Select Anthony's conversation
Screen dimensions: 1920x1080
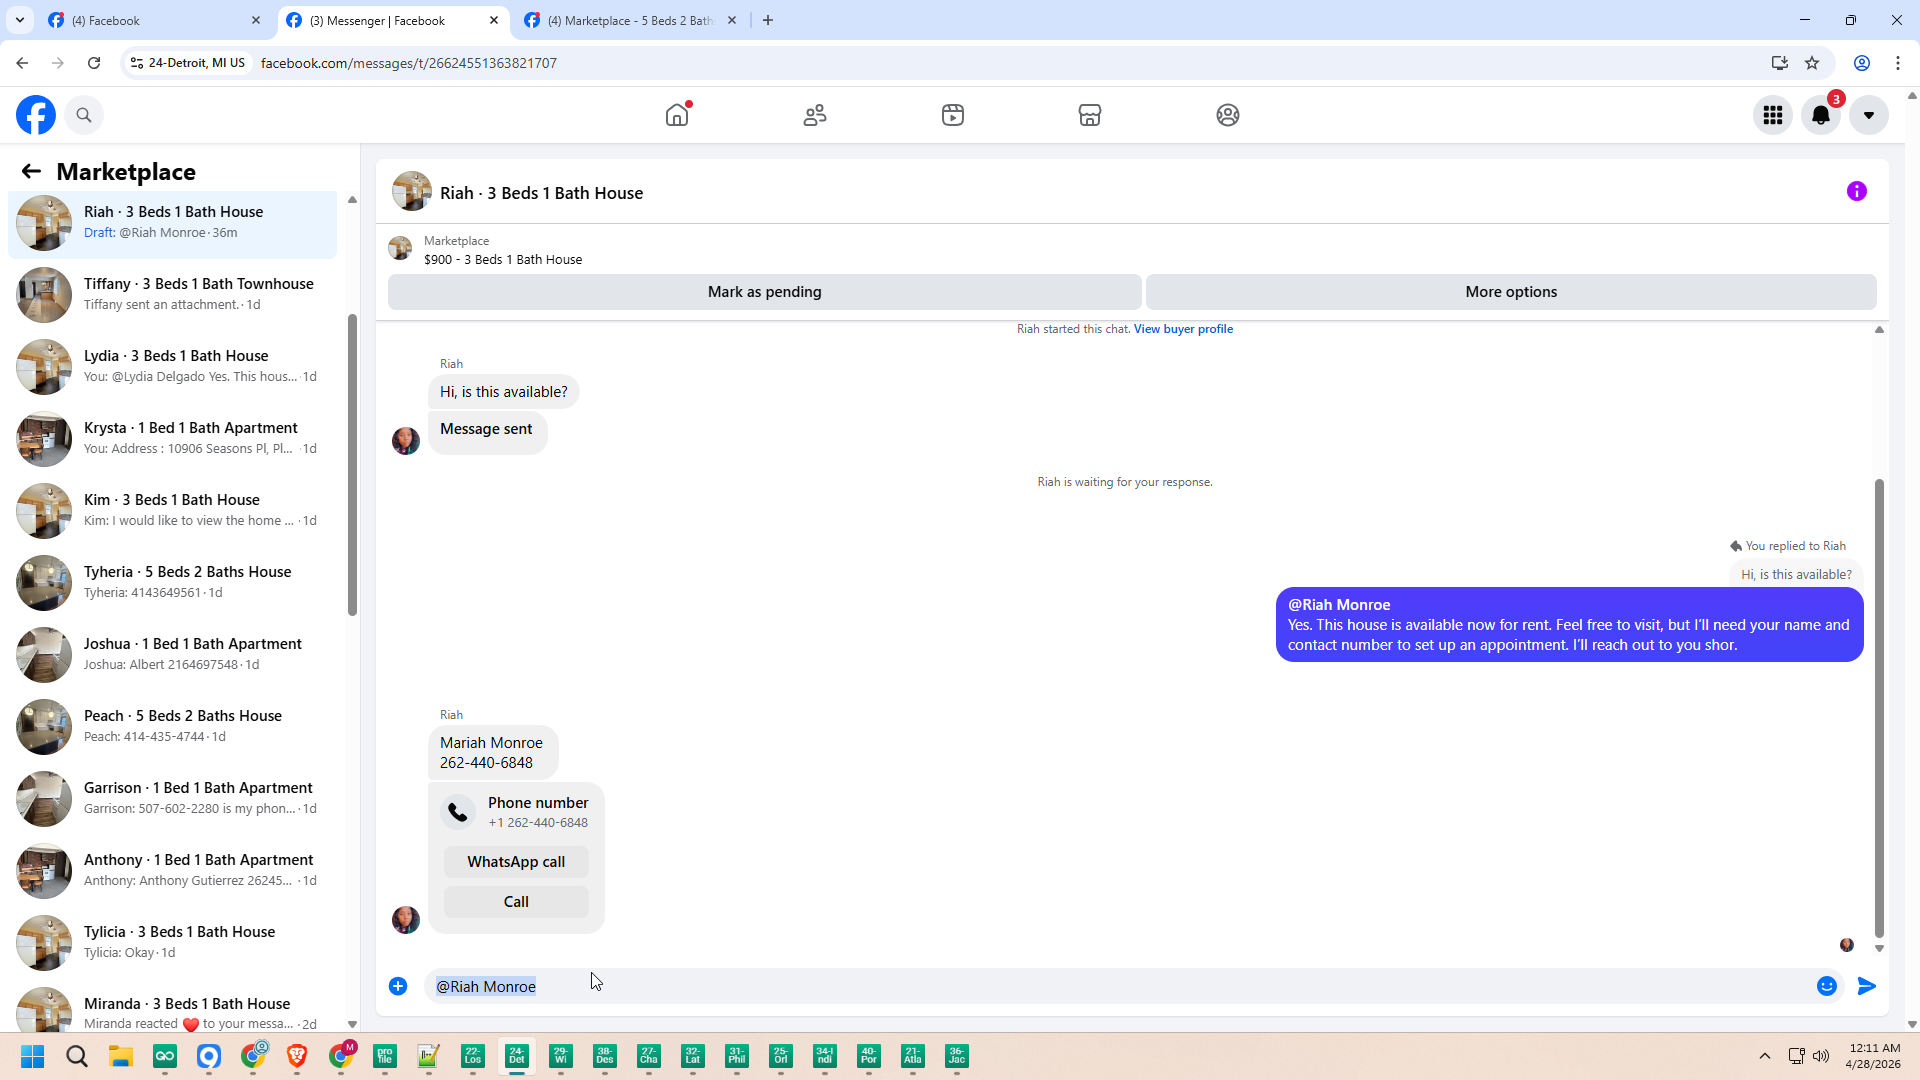click(x=173, y=870)
